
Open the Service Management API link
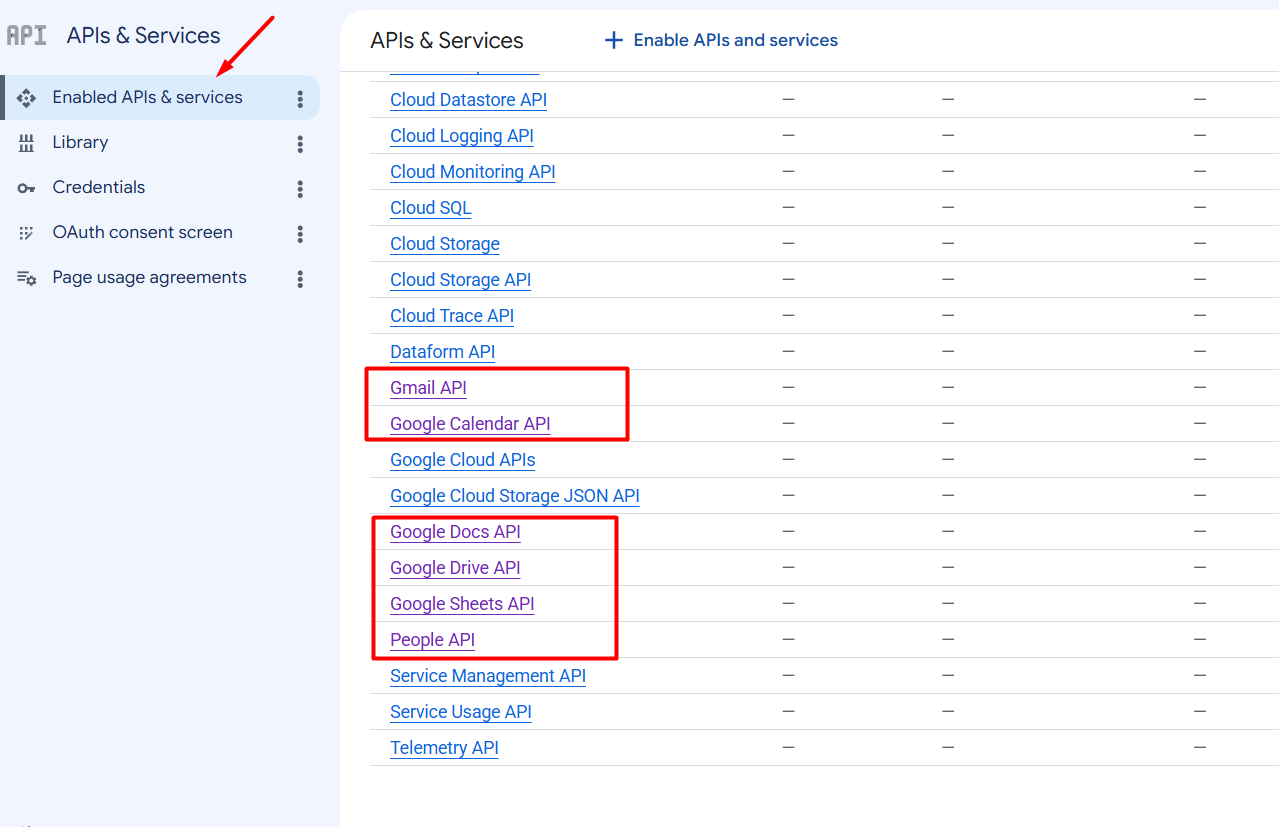[x=488, y=676]
